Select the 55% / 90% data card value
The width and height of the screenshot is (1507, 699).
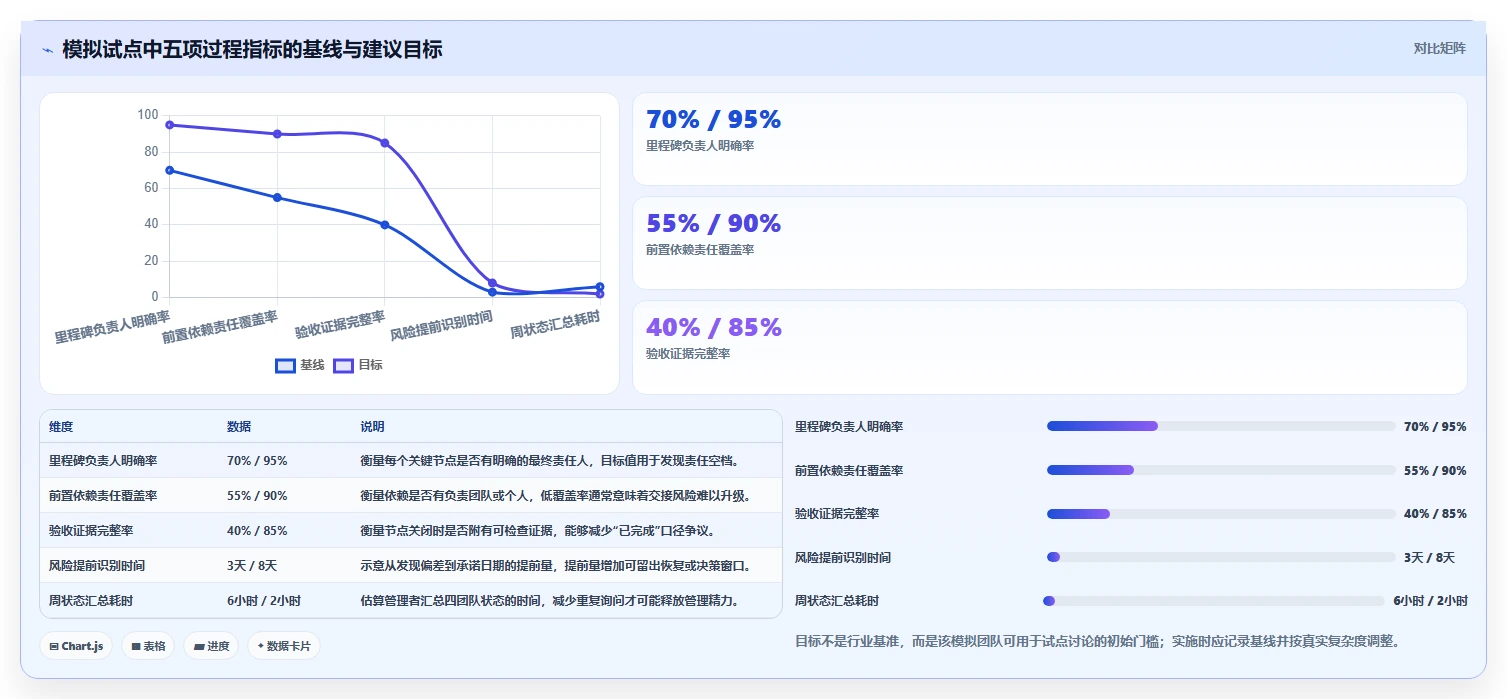714,224
